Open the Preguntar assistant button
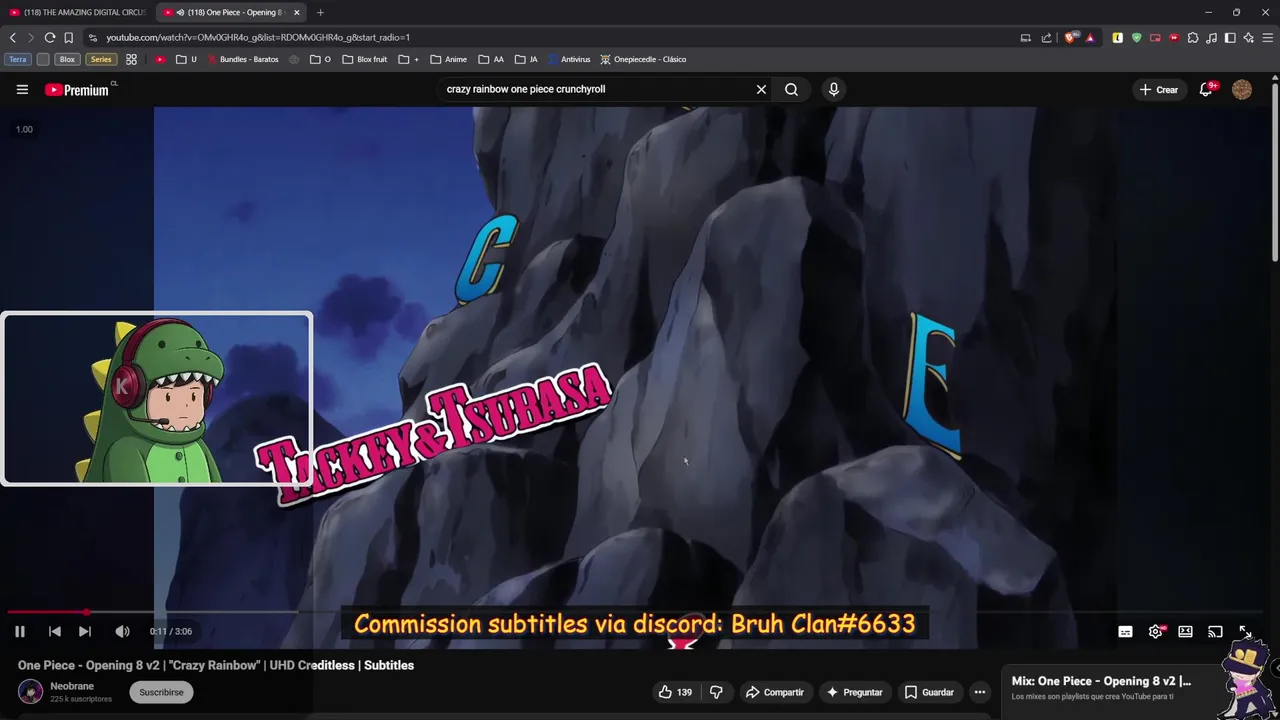Screen dimensions: 1280x720 854,692
